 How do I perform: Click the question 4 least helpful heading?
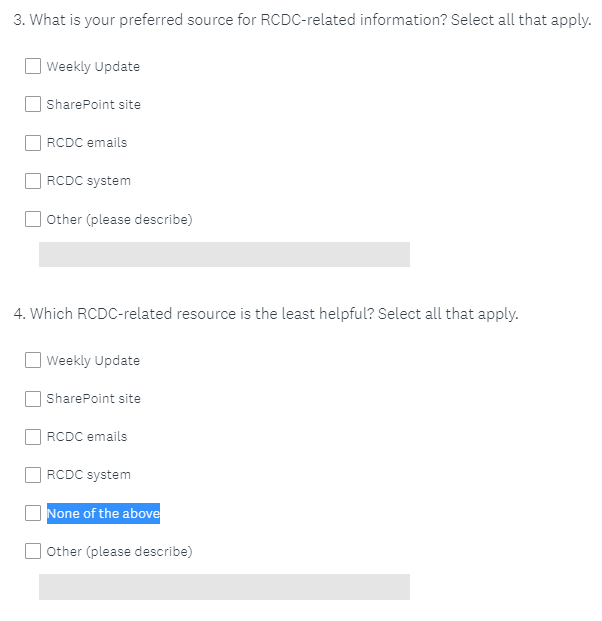(266, 314)
